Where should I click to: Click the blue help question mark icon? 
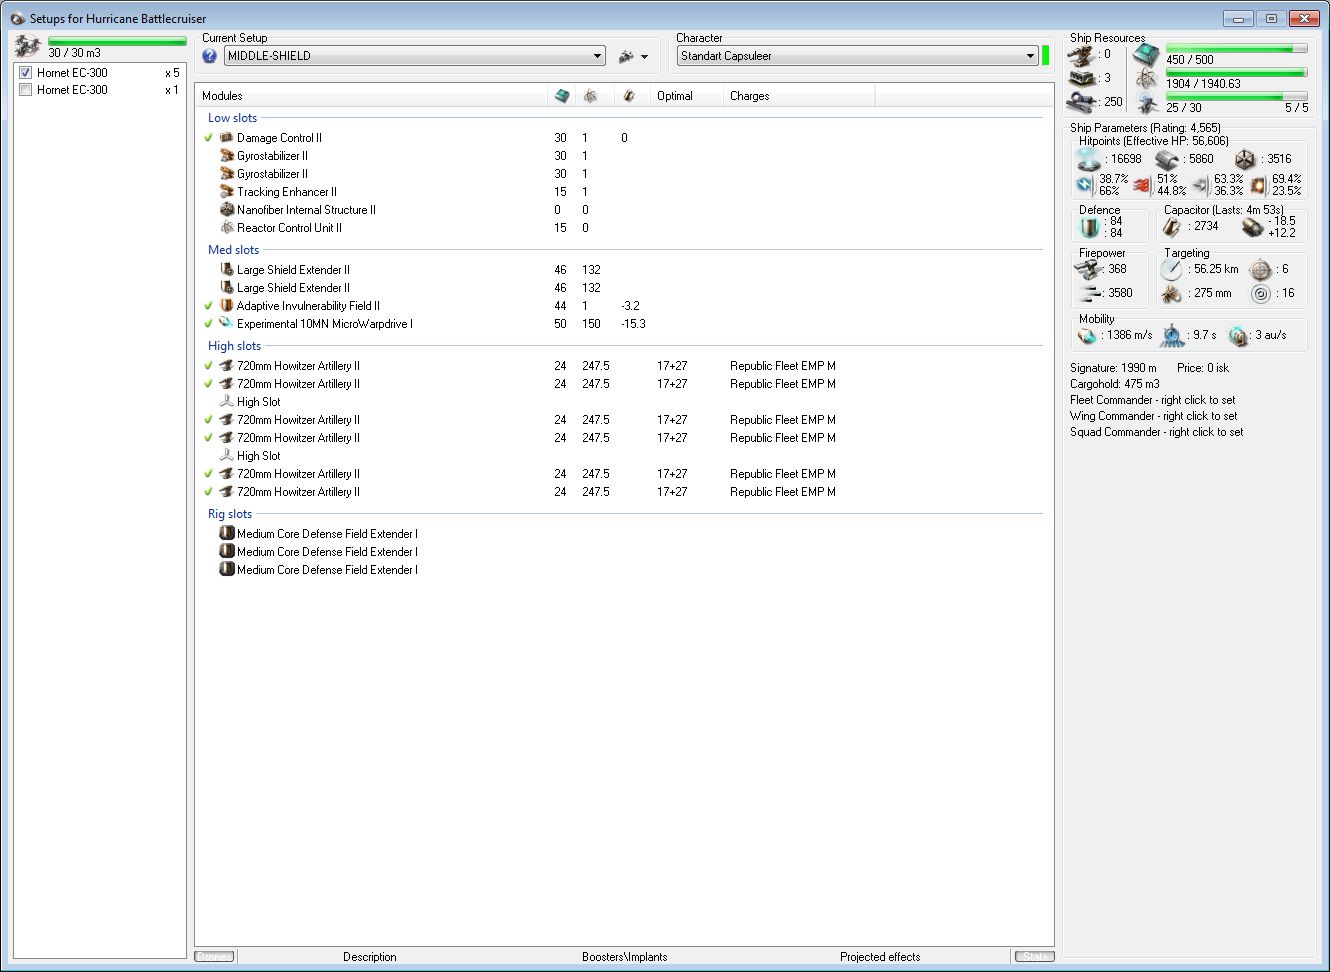click(x=209, y=56)
